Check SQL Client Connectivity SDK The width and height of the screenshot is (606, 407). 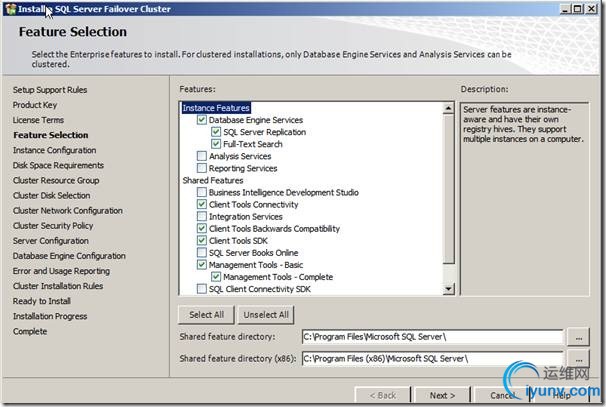[201, 289]
